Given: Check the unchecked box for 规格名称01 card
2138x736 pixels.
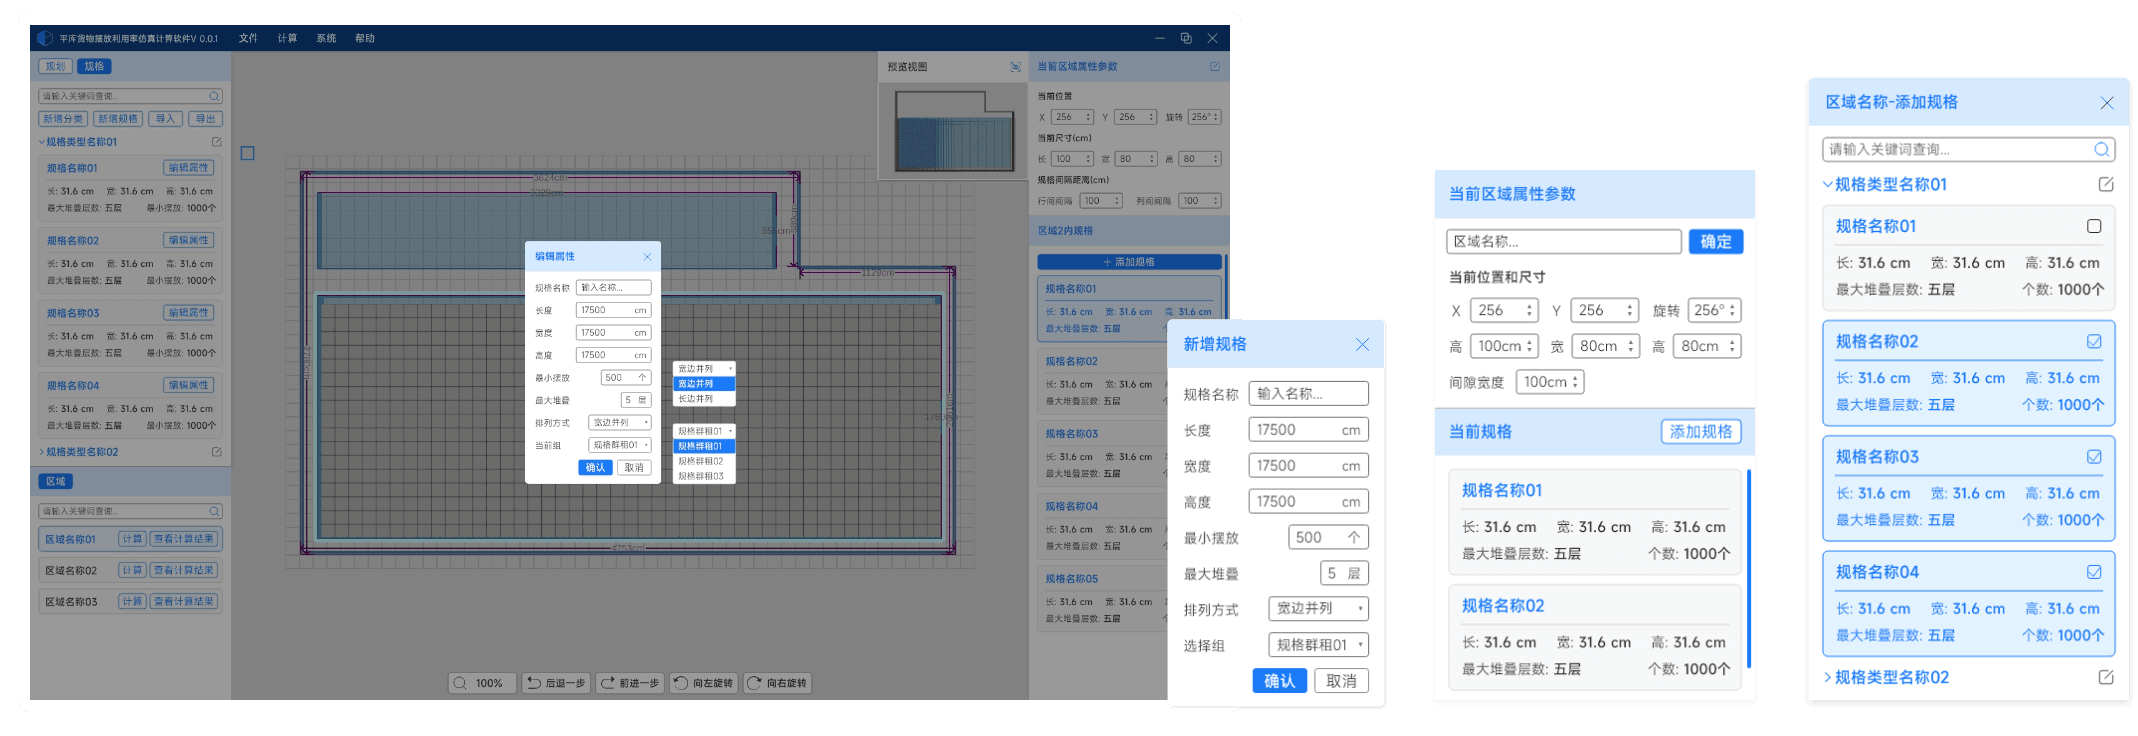Looking at the screenshot, I should point(2094,226).
